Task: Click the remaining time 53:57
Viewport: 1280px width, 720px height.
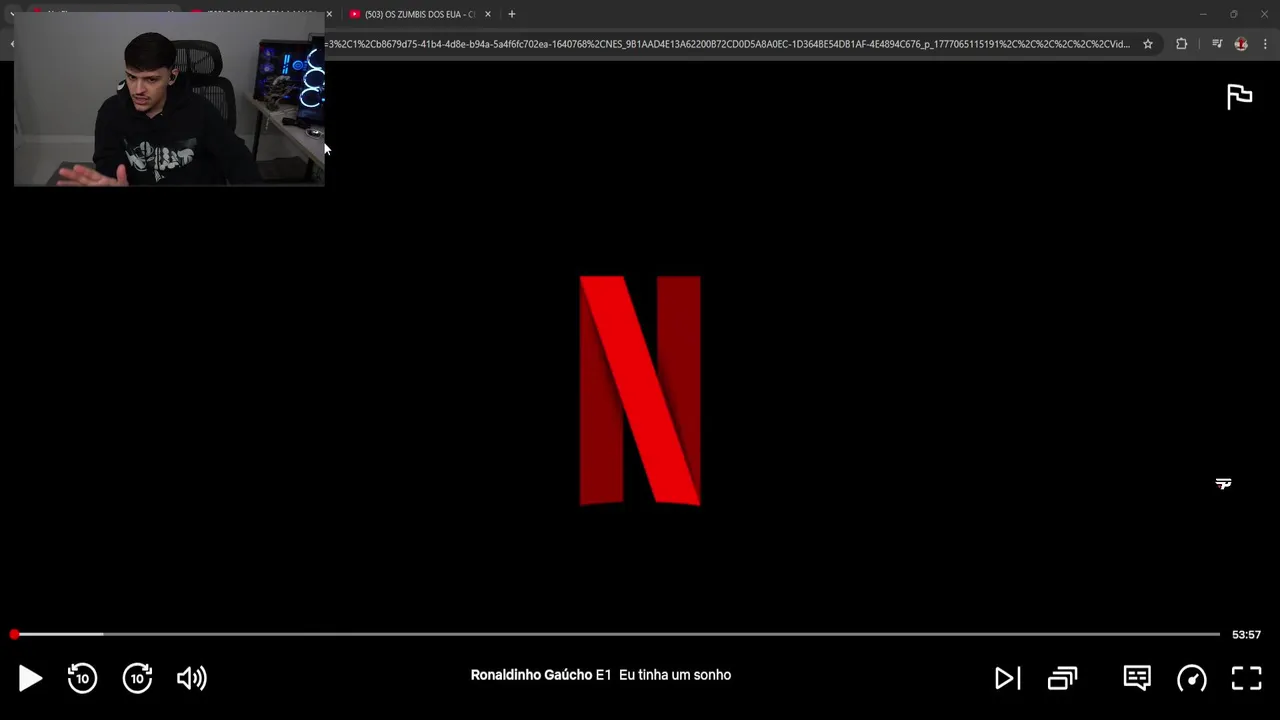Action: coord(1246,634)
